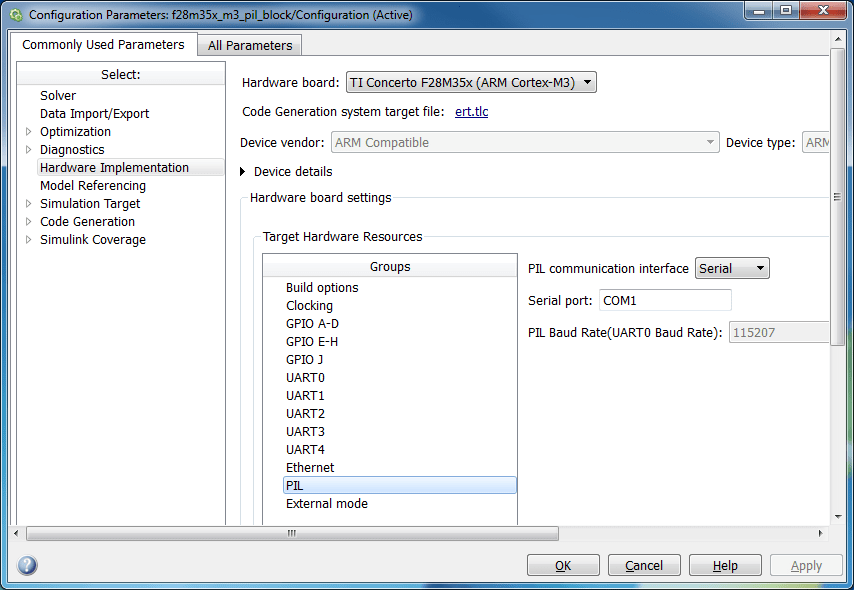The height and width of the screenshot is (590, 854).
Task: Click the Configuration Parameters title bar icon
Action: click(x=15, y=15)
